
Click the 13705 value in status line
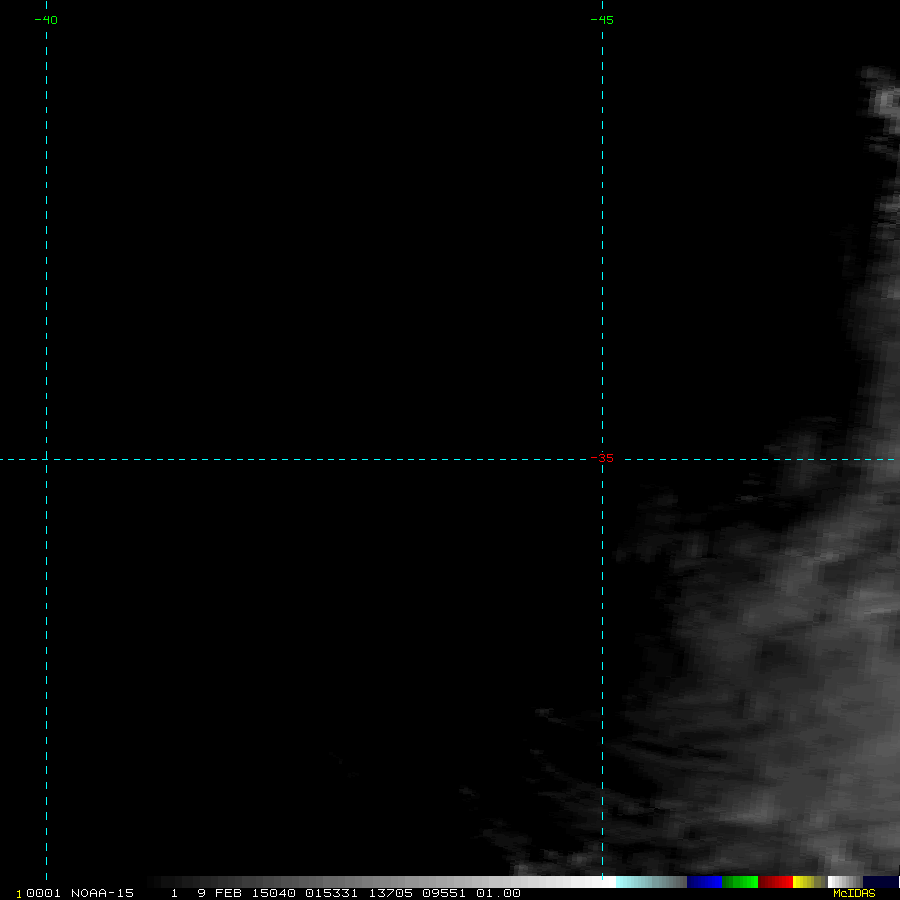coord(388,893)
